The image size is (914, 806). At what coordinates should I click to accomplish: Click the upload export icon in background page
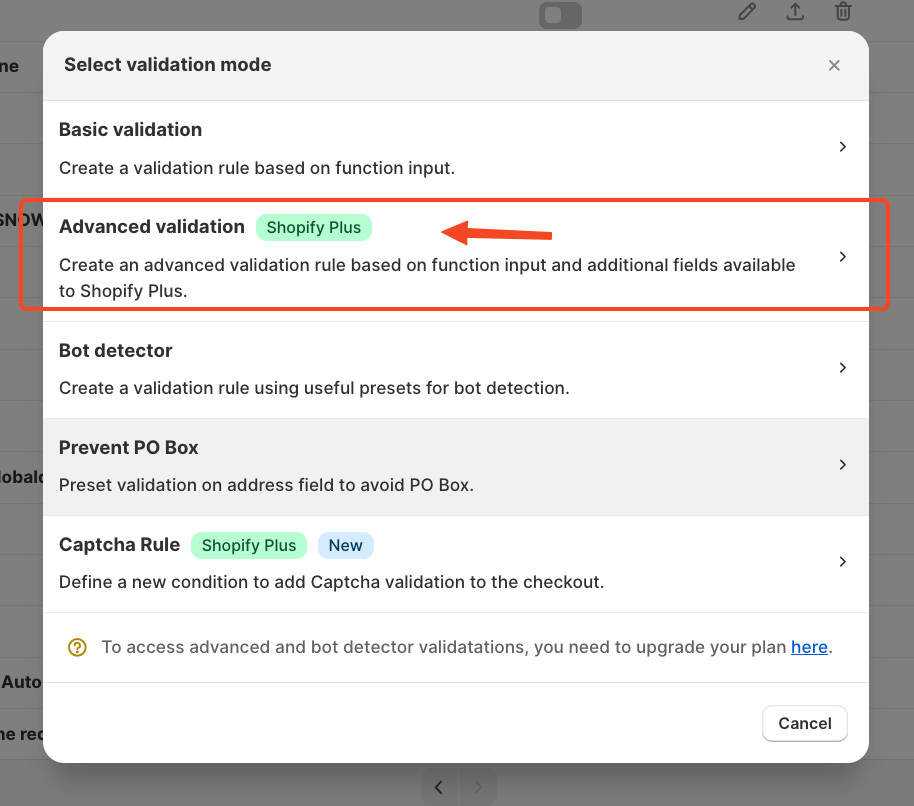795,12
